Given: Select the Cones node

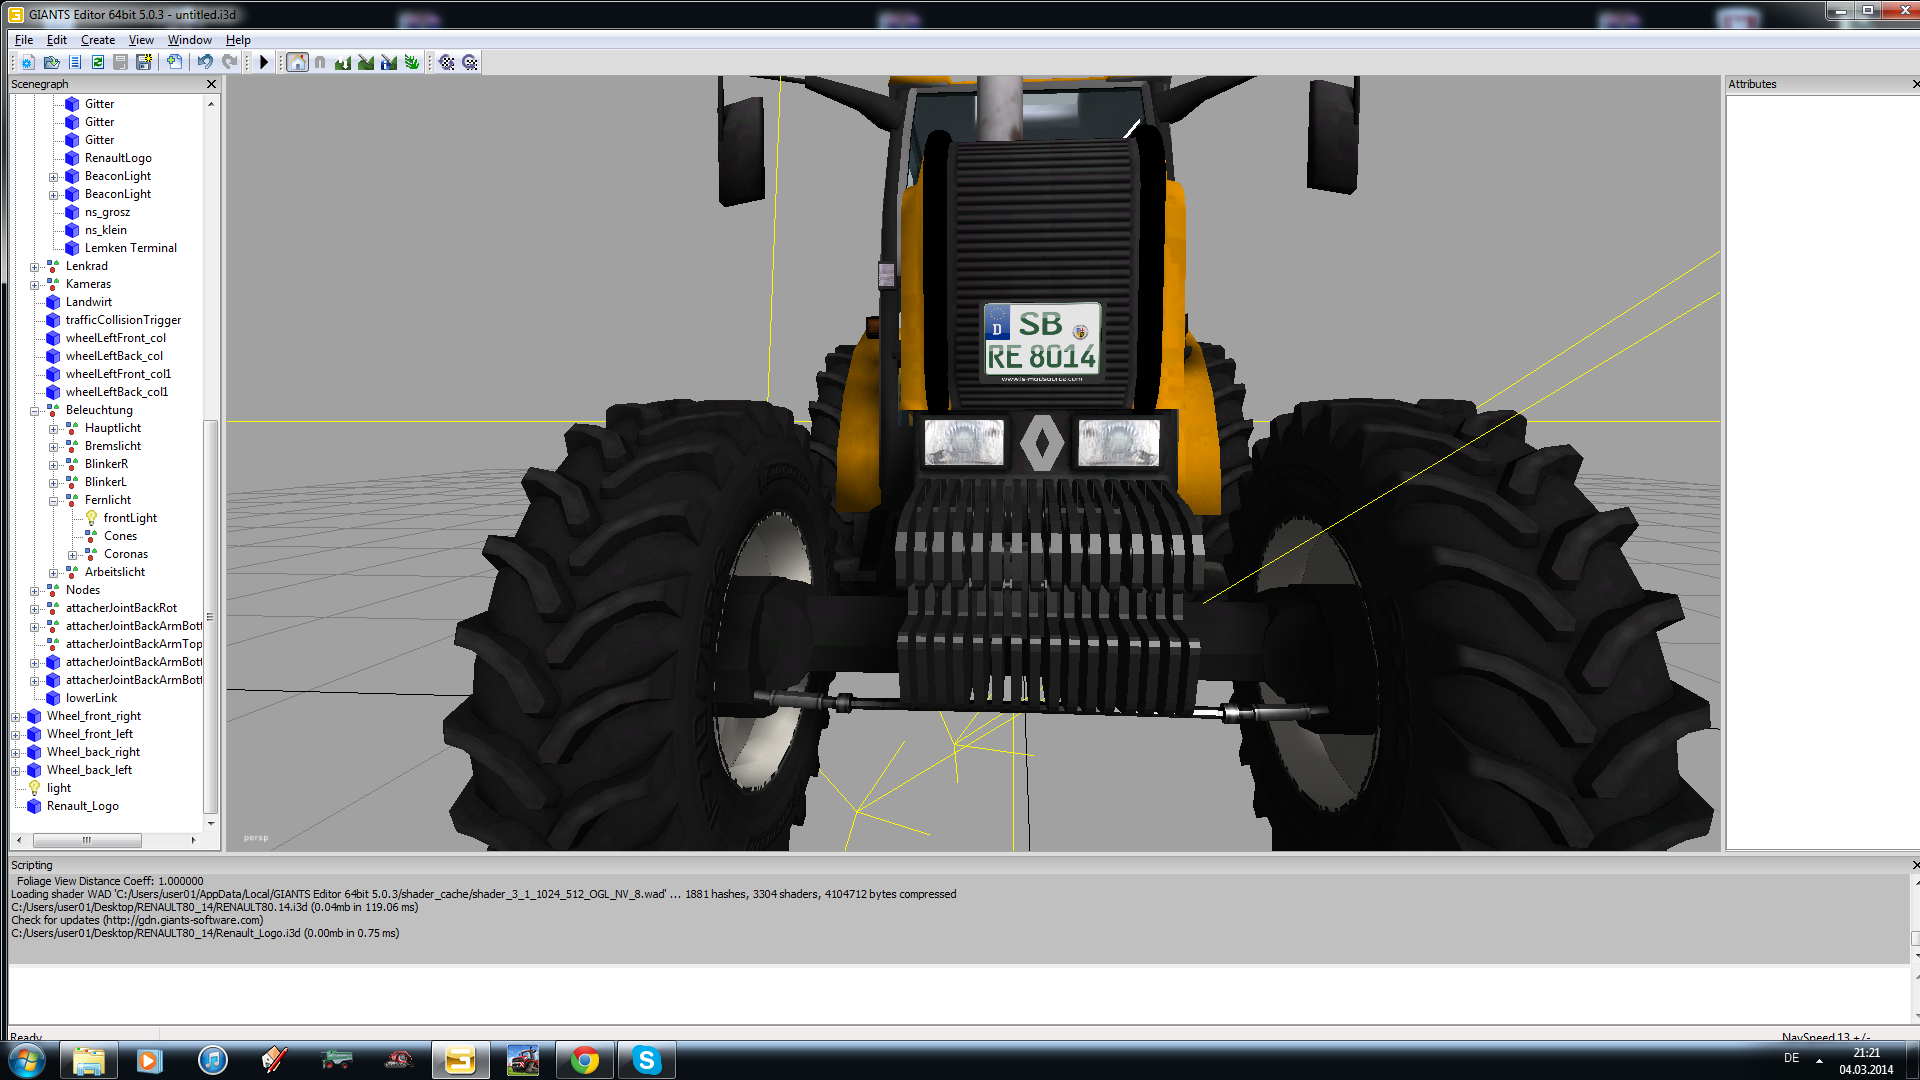Looking at the screenshot, I should click(120, 536).
